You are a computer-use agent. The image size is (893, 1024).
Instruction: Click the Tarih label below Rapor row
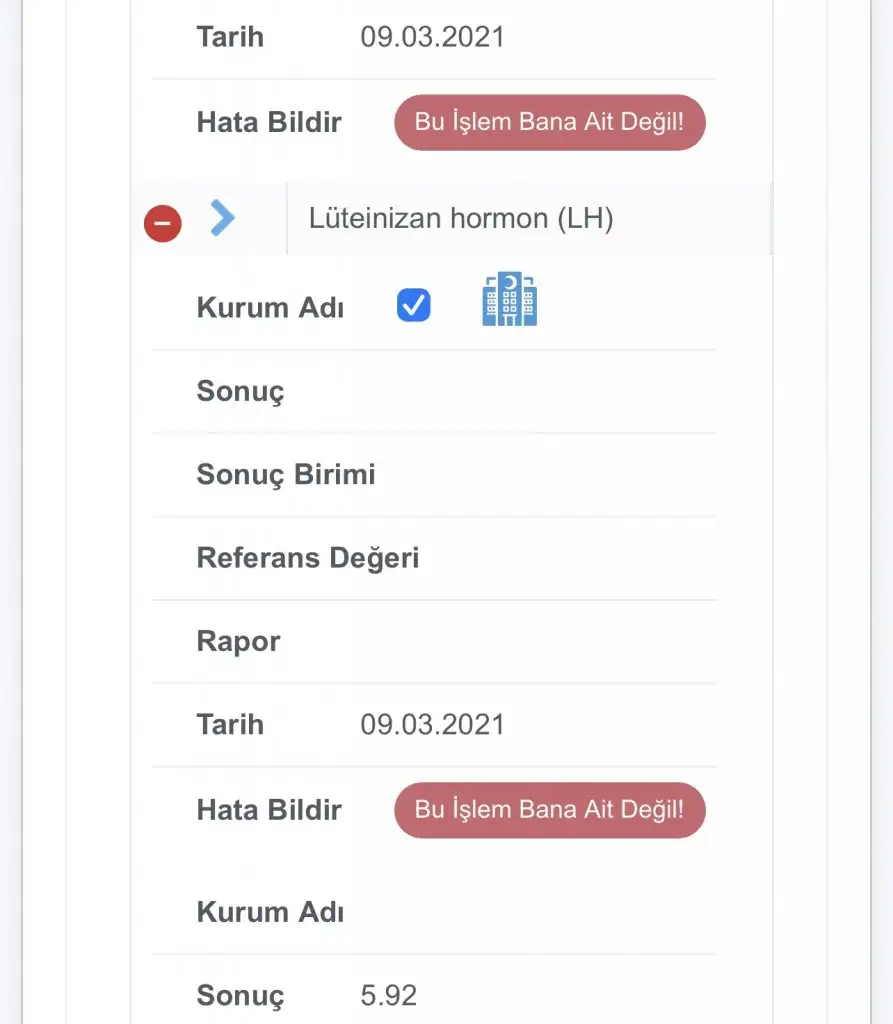coord(230,724)
